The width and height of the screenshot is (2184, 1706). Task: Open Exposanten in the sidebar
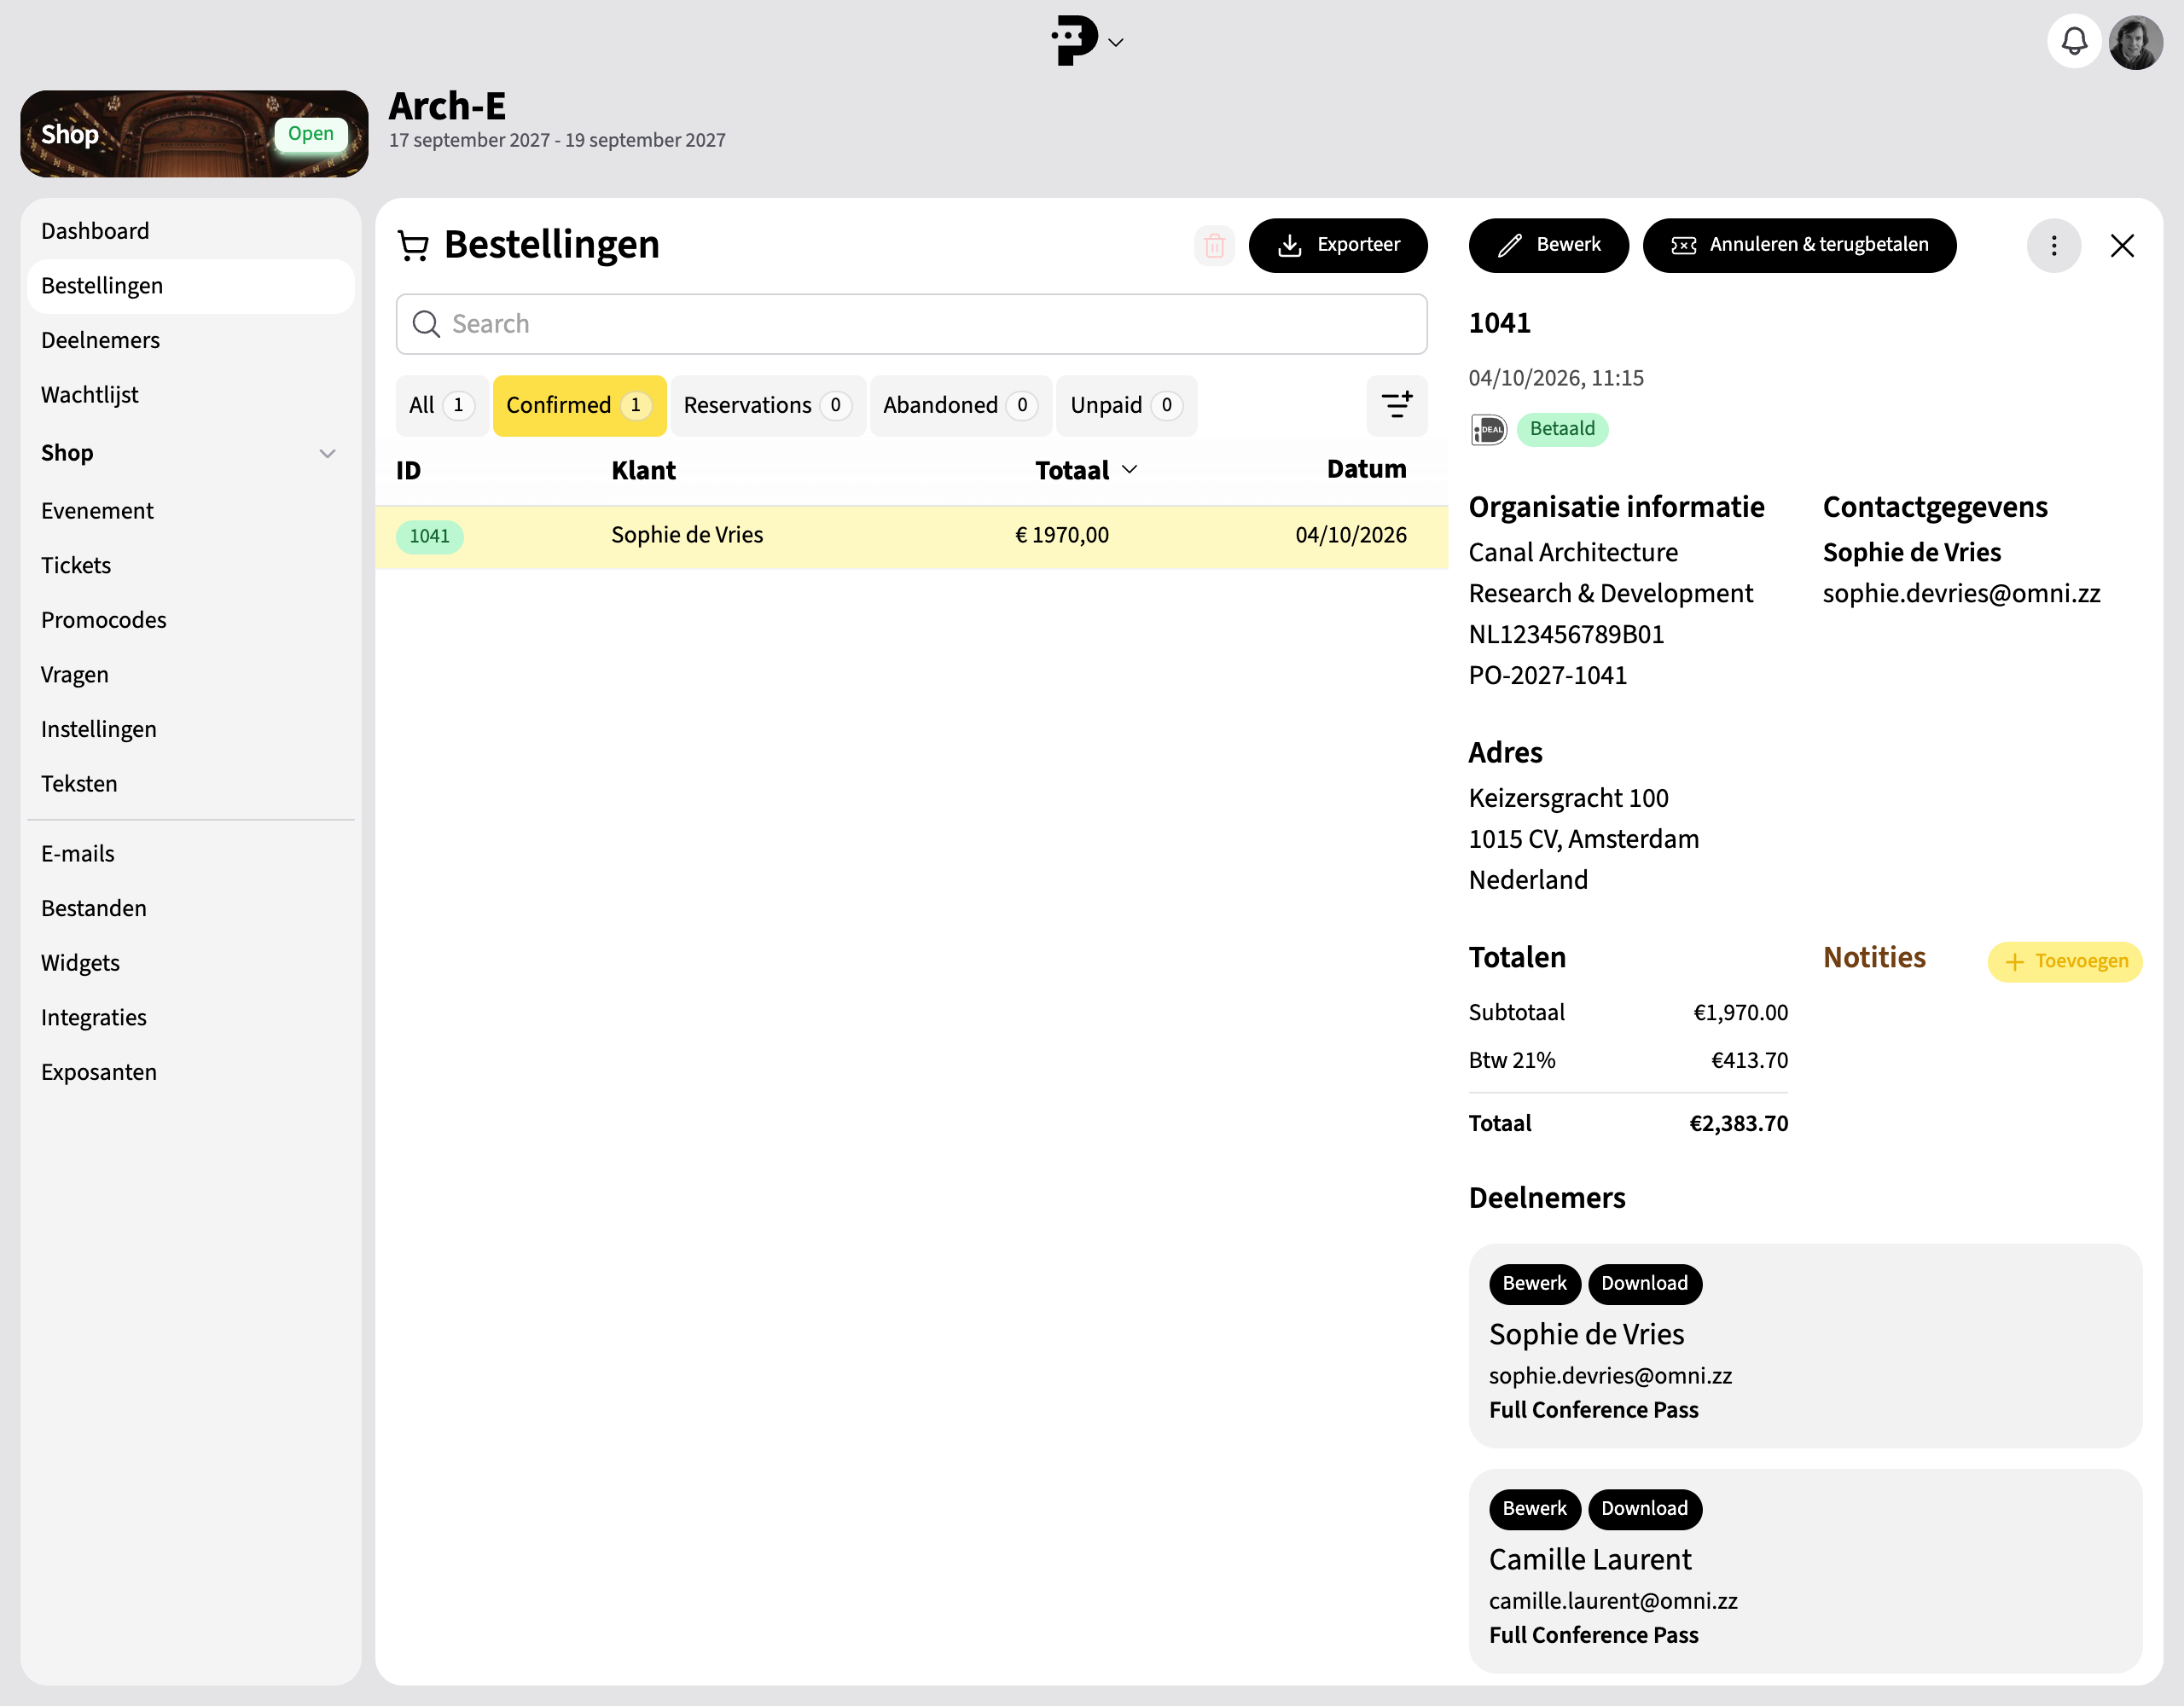(190, 1072)
